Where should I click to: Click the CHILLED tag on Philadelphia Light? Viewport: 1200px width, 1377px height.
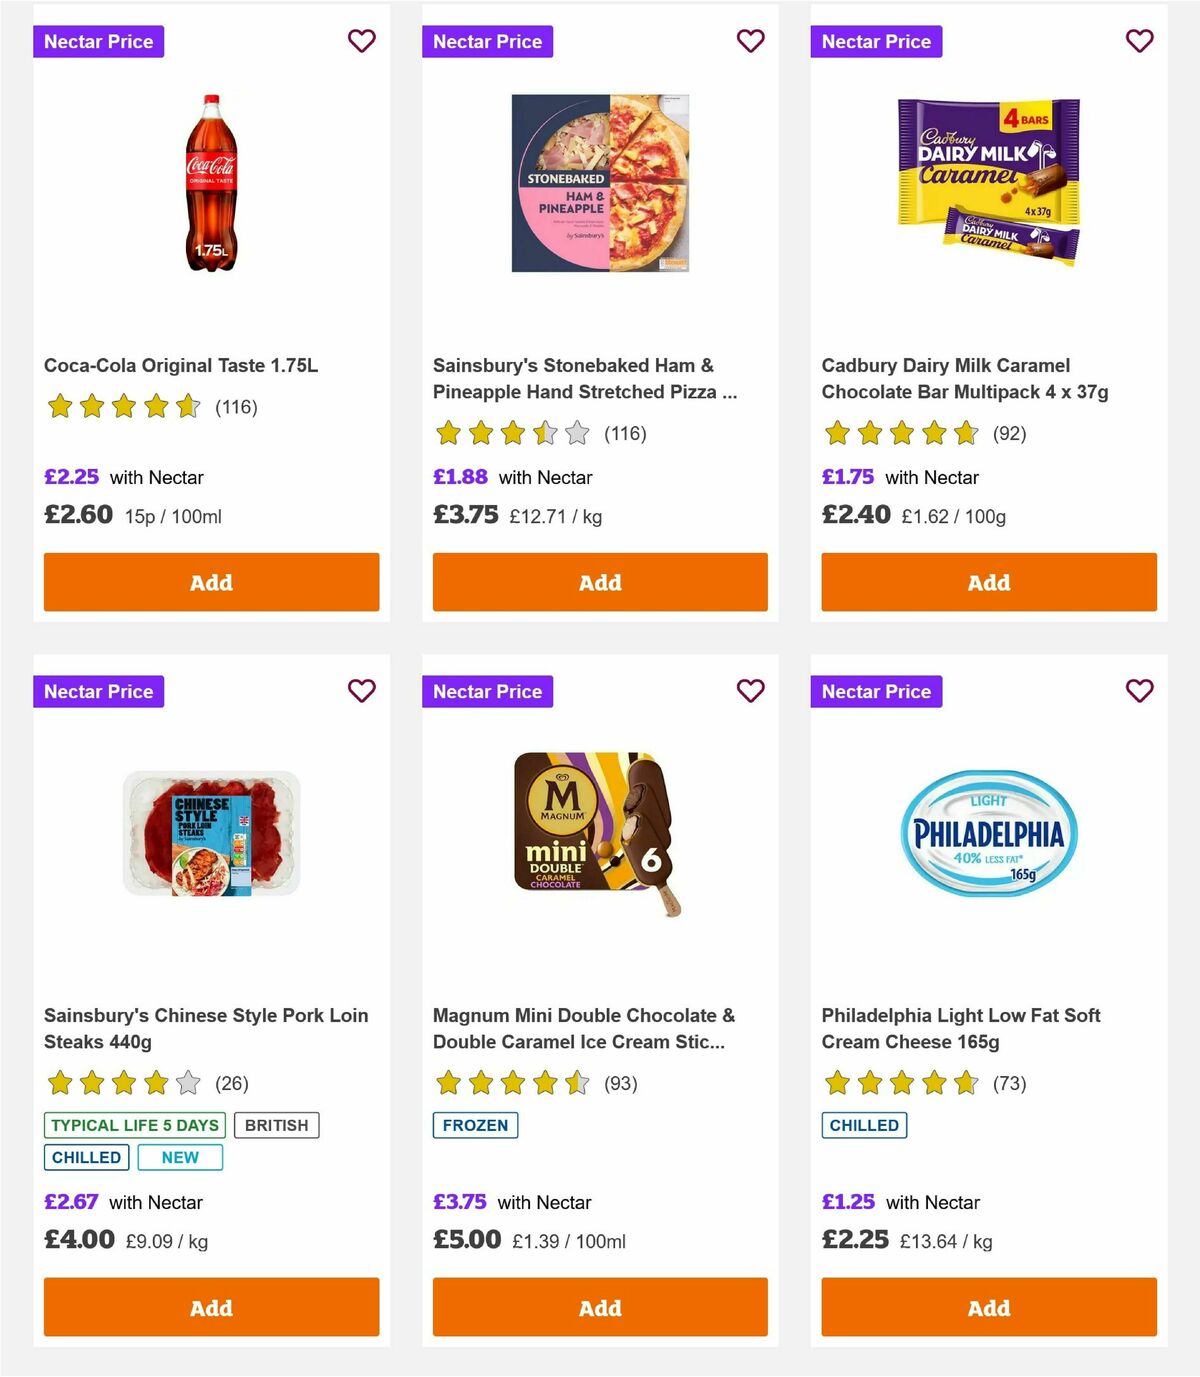point(864,1125)
